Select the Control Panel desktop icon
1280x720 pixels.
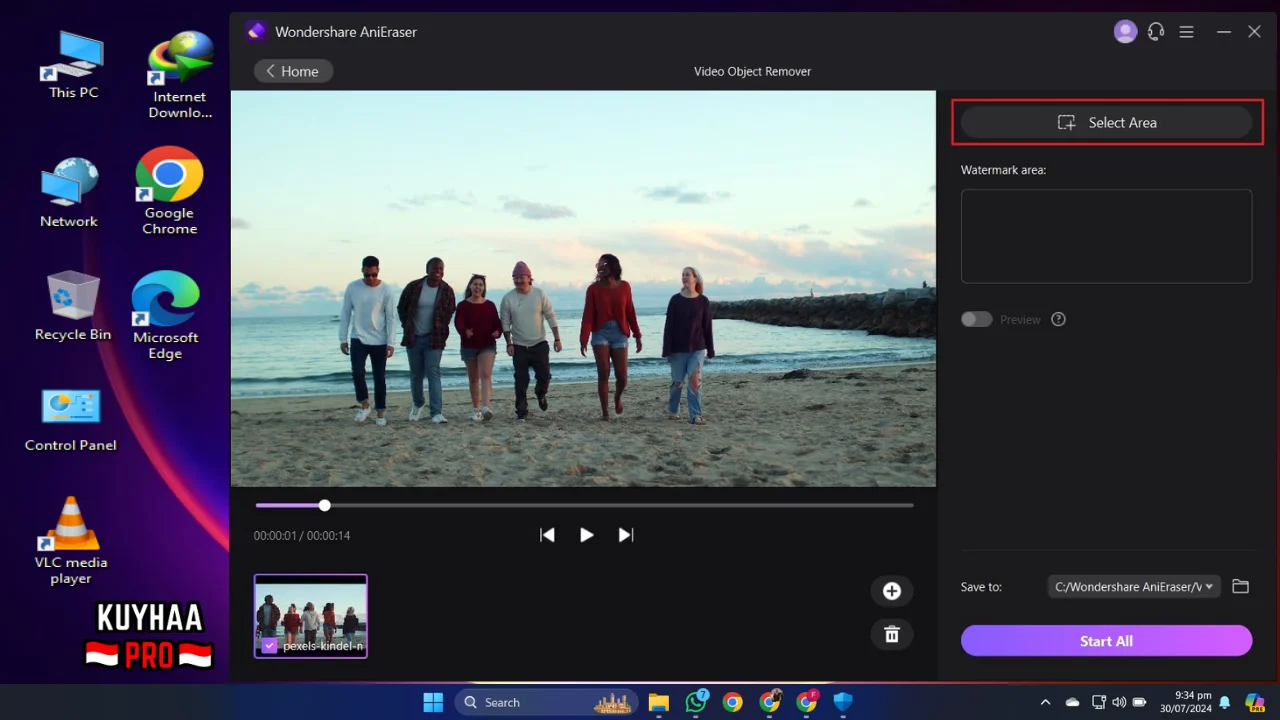[71, 419]
